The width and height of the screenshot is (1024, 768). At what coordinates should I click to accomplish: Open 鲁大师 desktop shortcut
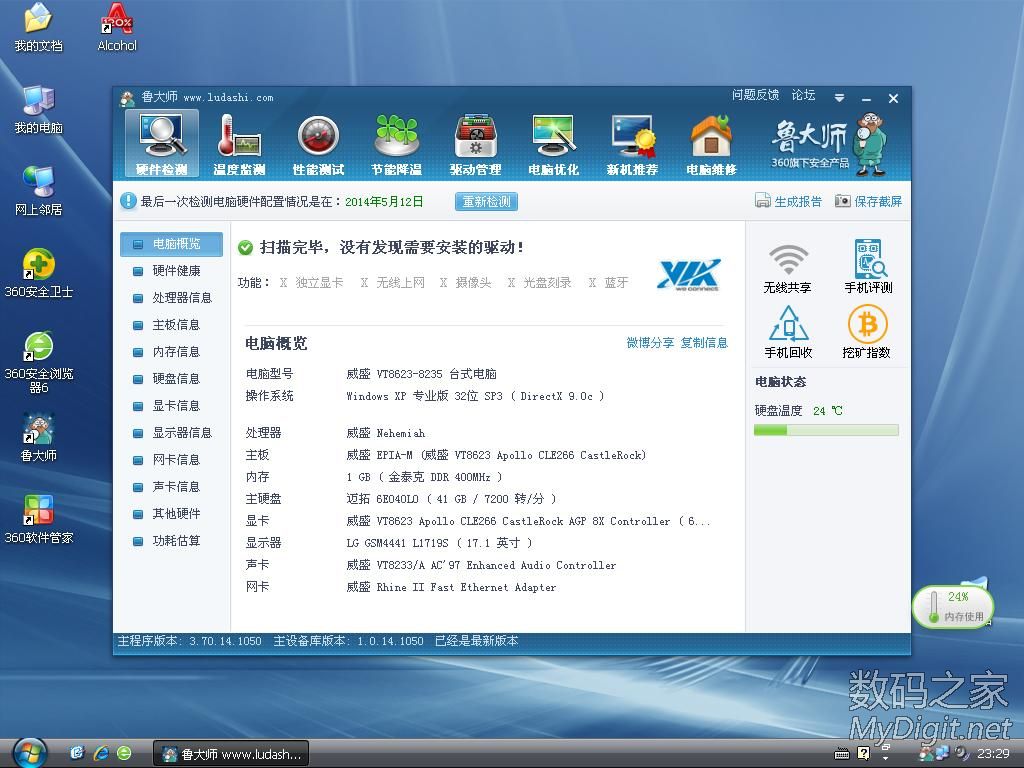click(39, 438)
